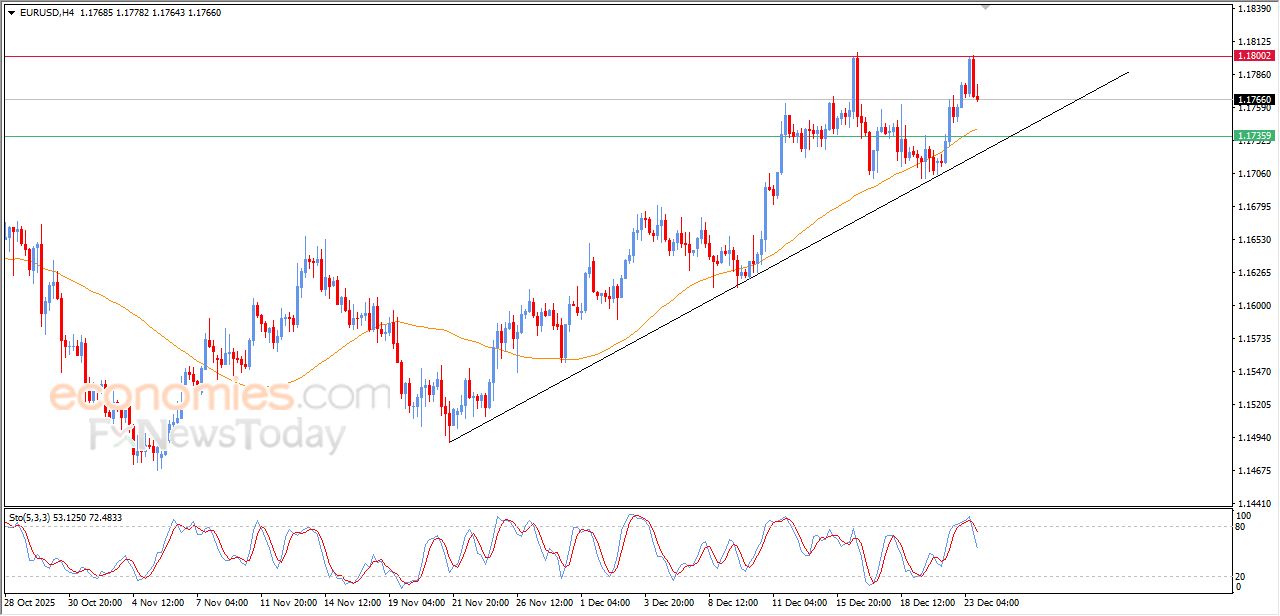Click the 28 Oct 2025 date label
1280x616 pixels.
click(33, 603)
